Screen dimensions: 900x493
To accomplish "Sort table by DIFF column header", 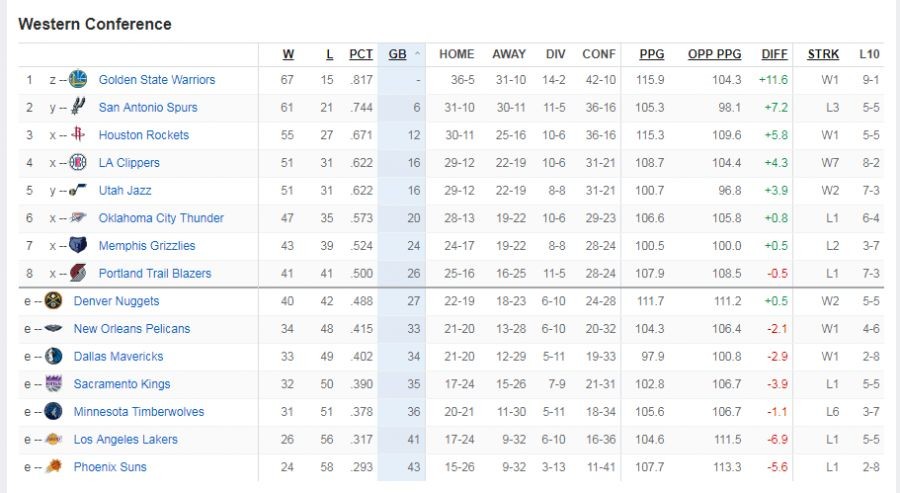I will [774, 54].
